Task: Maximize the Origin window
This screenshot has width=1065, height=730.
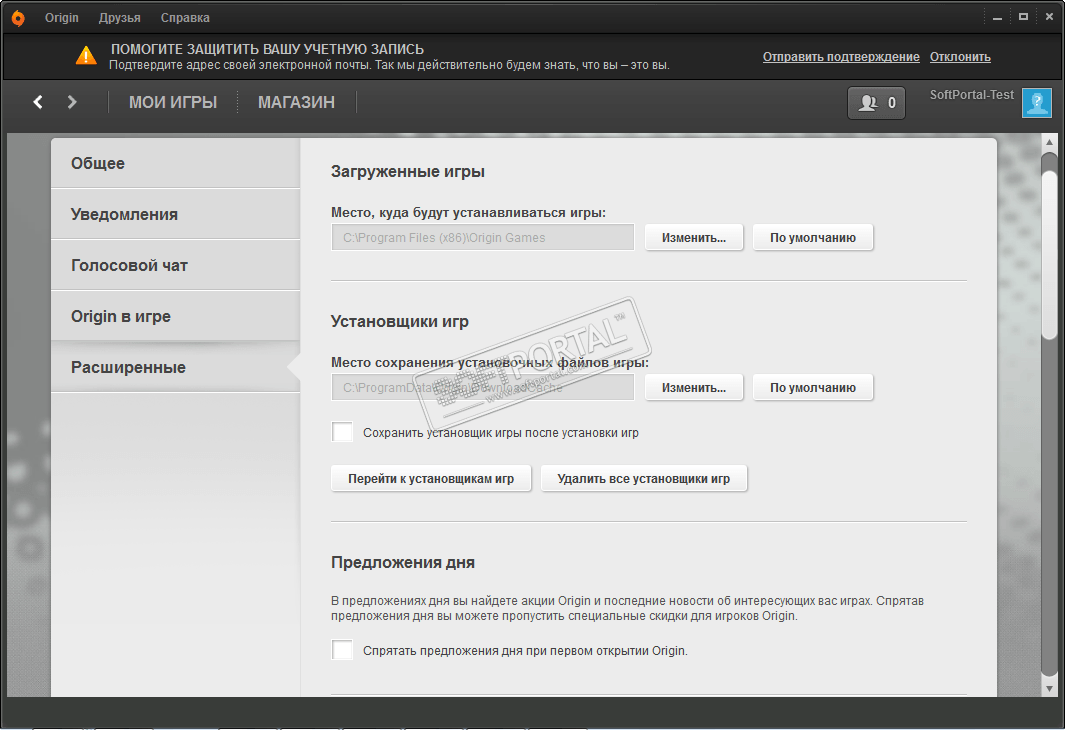Action: 1023,17
